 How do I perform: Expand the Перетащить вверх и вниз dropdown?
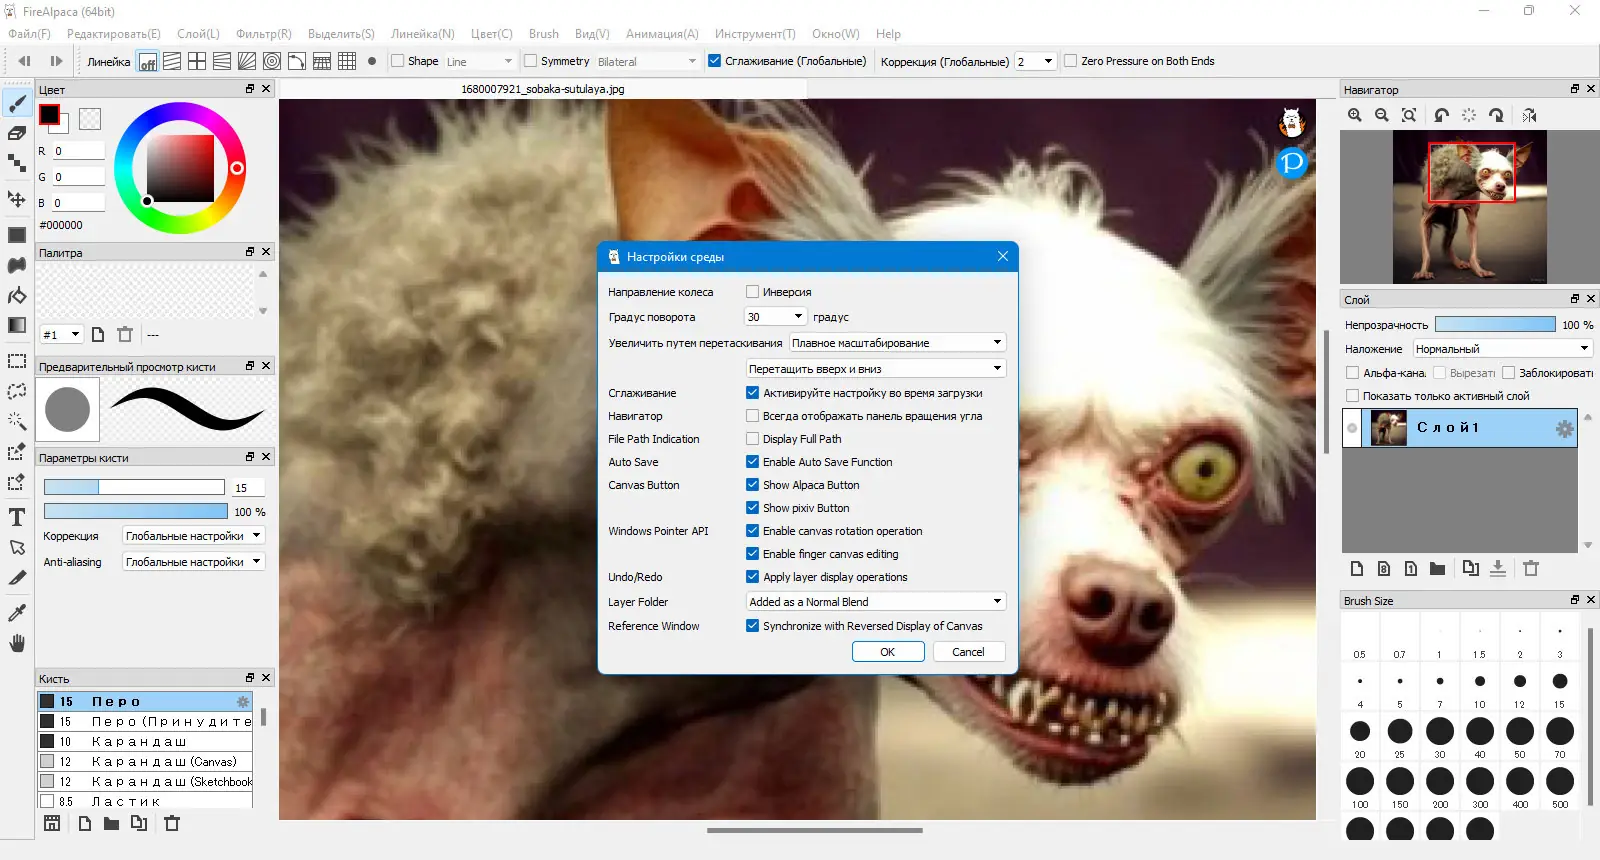[875, 369]
